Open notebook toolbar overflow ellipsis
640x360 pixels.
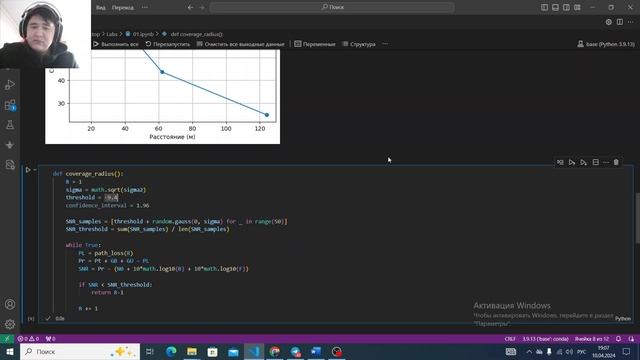(385, 44)
